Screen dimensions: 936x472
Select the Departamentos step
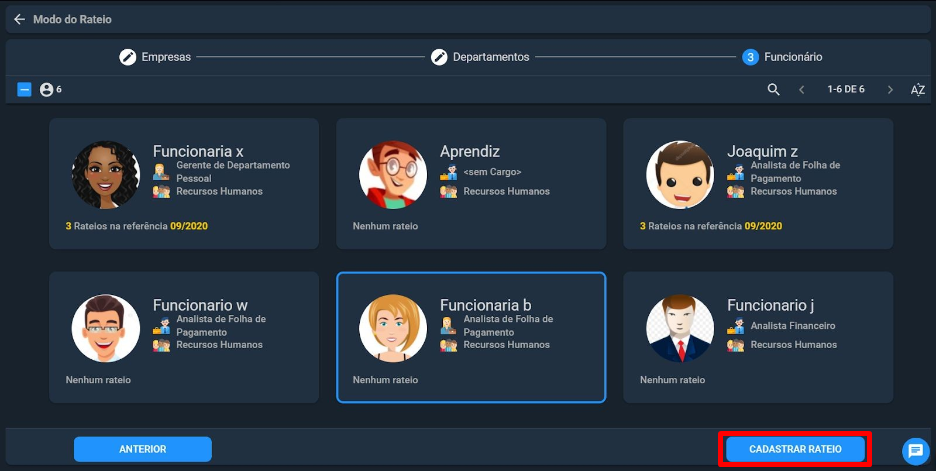tap(481, 57)
